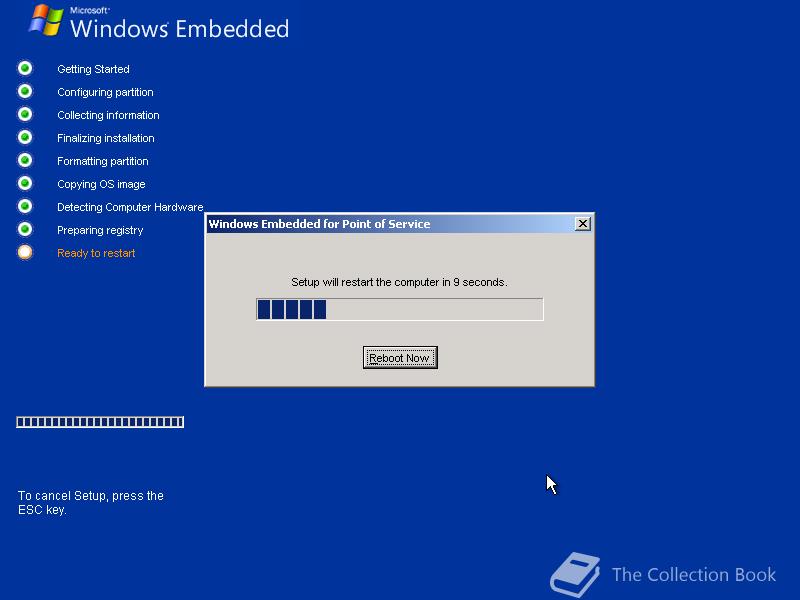
Task: Click the green bullet beside Formatting partition
Action: point(25,160)
